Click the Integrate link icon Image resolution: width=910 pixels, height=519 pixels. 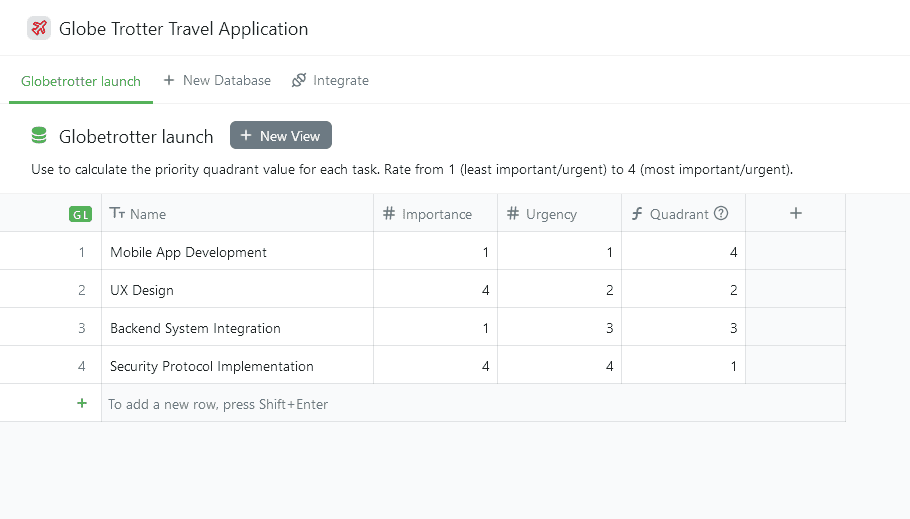click(x=299, y=80)
